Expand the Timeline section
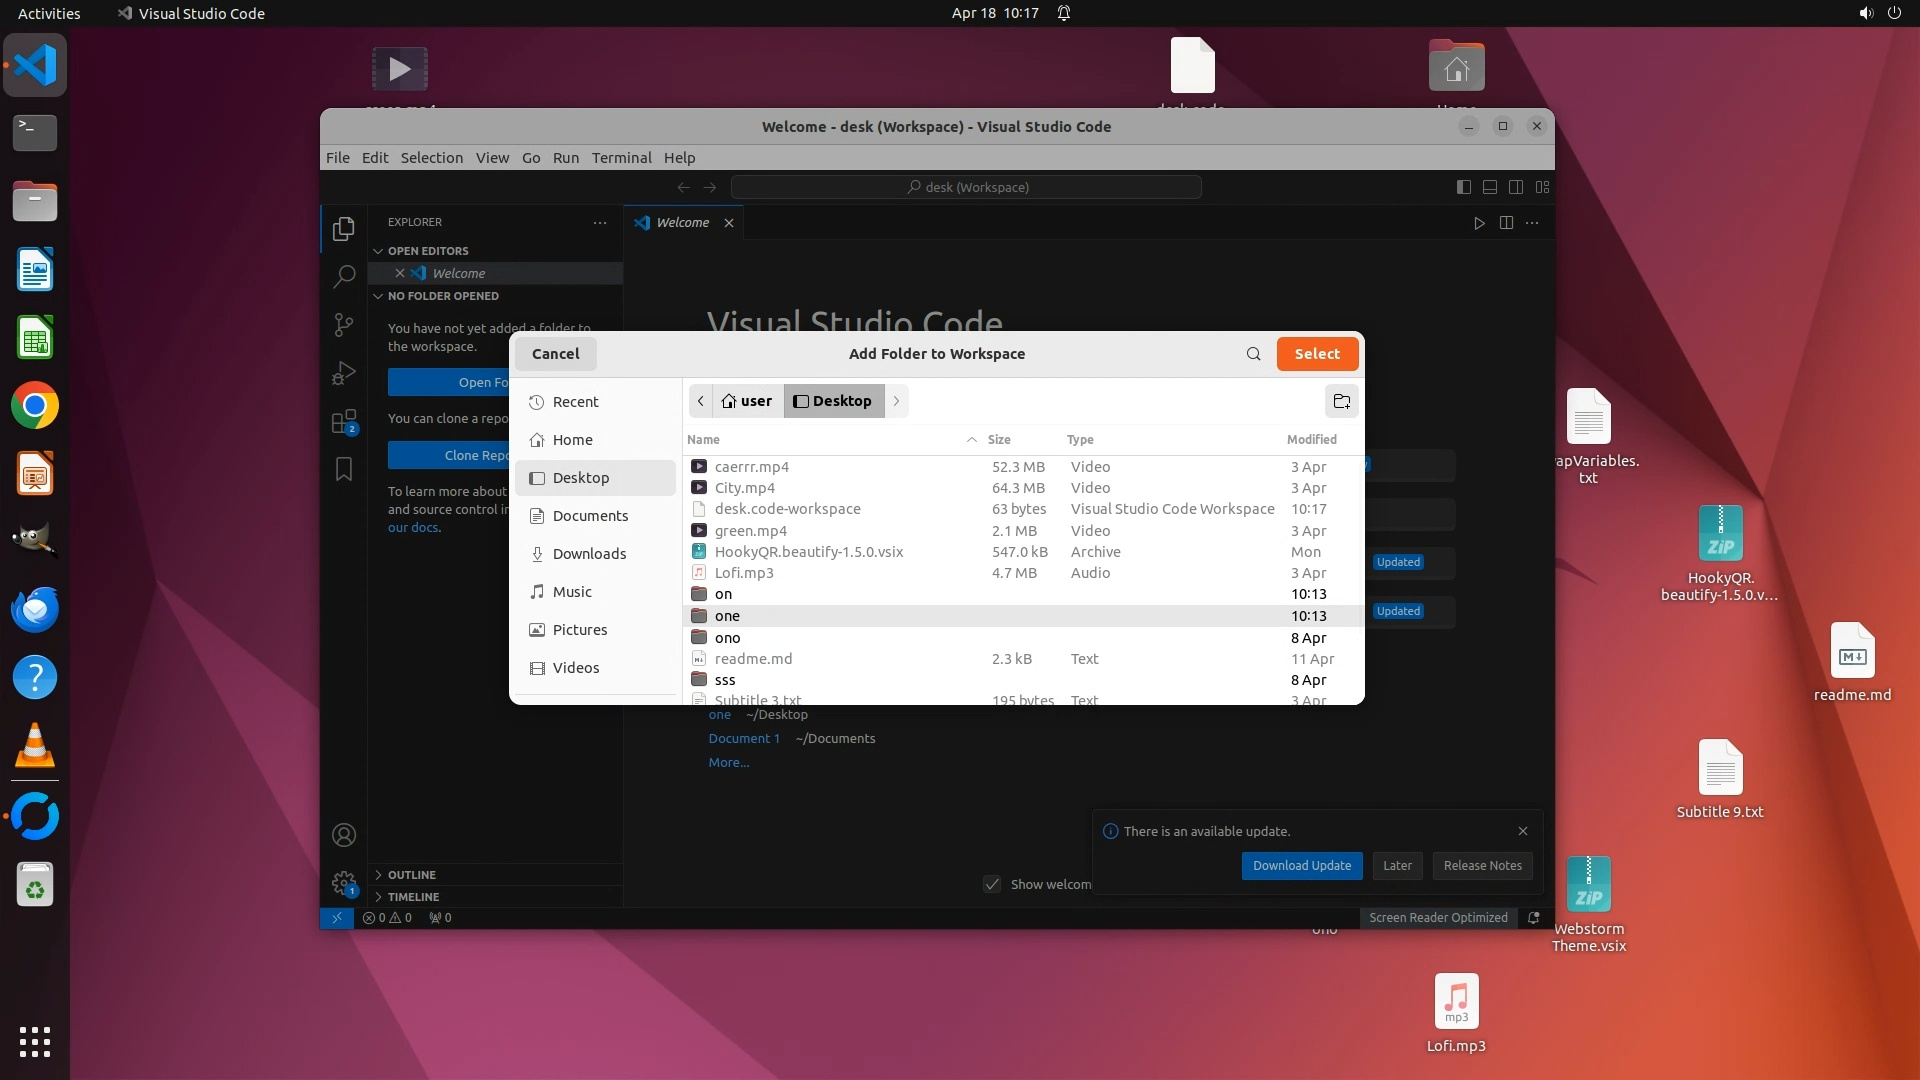 pos(413,897)
